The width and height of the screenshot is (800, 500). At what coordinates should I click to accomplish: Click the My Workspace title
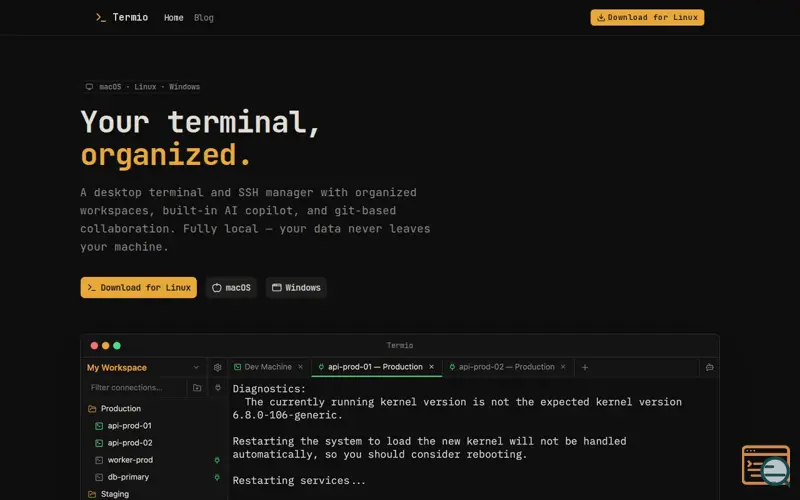117,367
